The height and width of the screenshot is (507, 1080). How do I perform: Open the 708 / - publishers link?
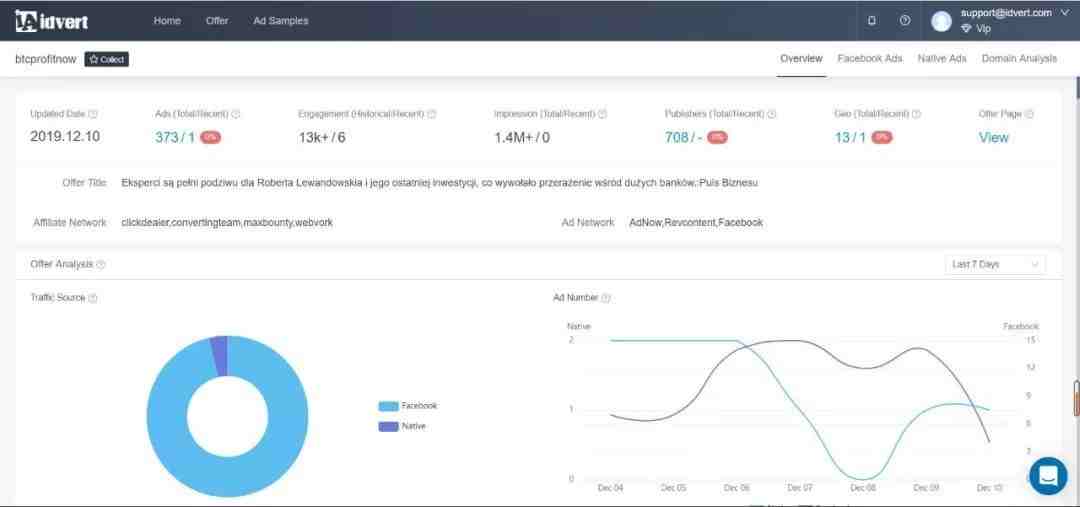tap(683, 137)
